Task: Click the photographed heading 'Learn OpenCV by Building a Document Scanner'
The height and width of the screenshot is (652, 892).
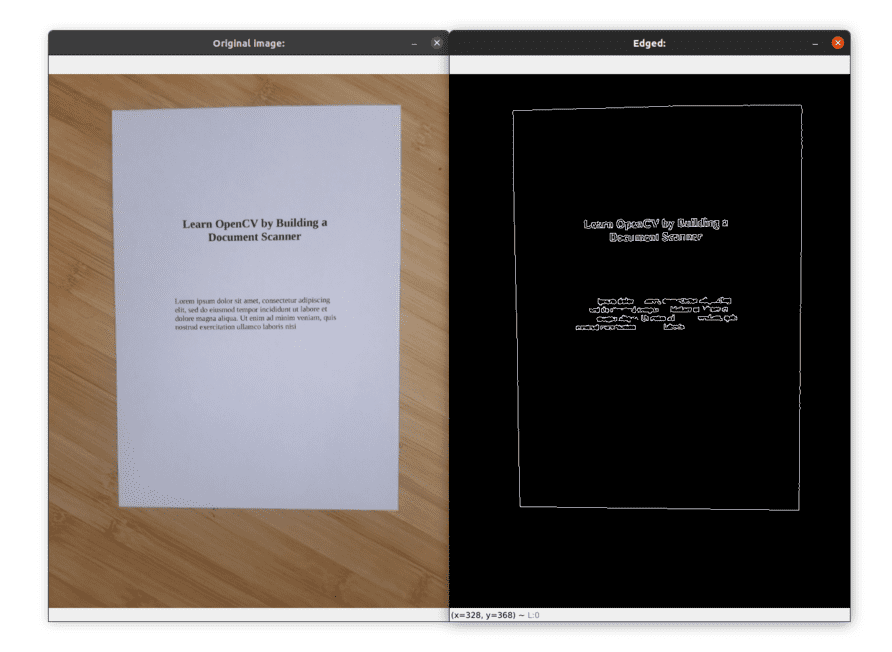Action: [255, 230]
